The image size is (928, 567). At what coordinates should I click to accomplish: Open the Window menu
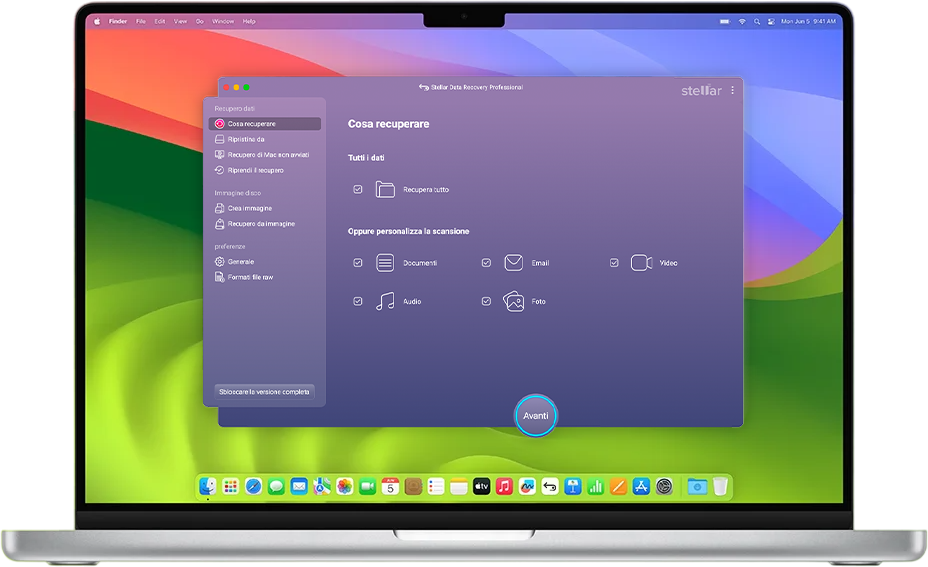coord(223,21)
